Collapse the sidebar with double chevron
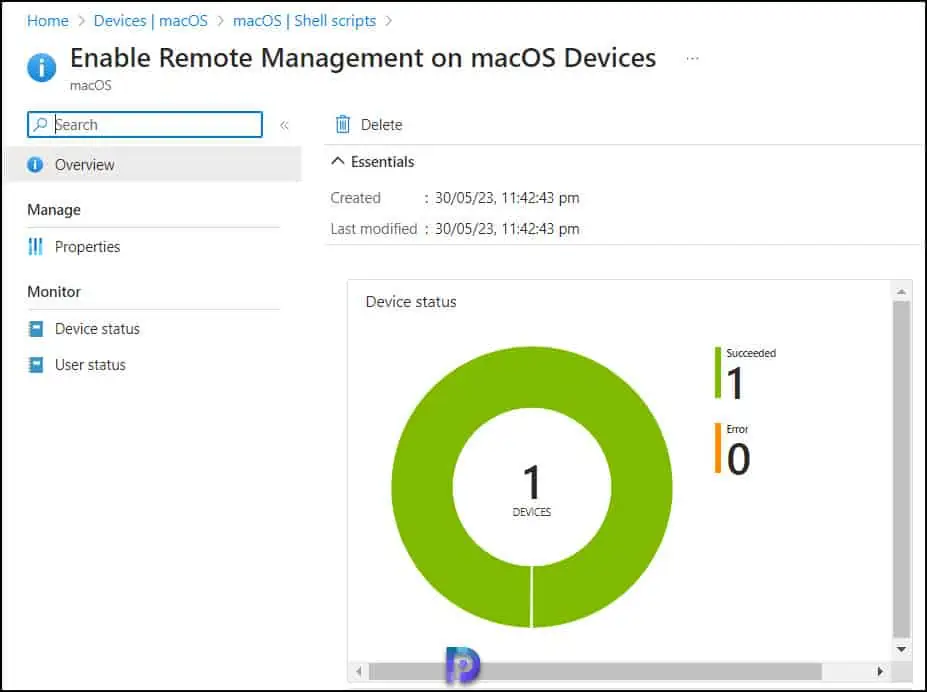Image resolution: width=927 pixels, height=692 pixels. [284, 125]
